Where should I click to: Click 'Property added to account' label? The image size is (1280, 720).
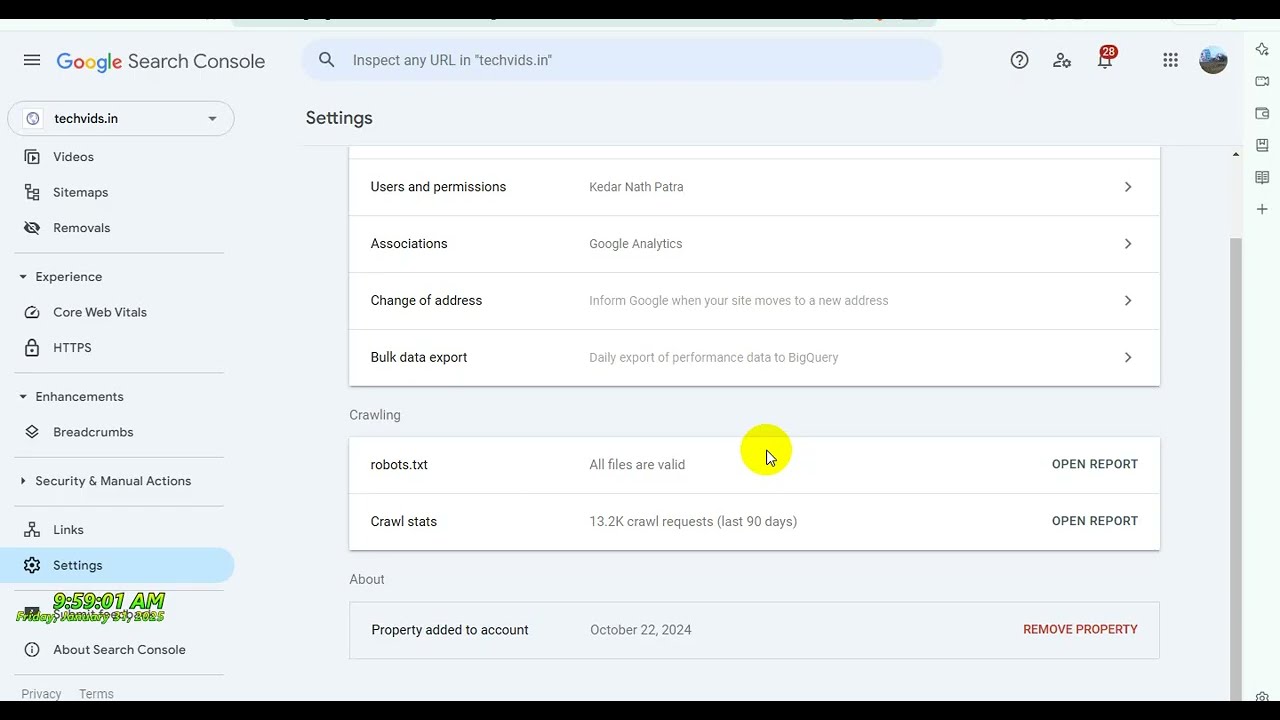[450, 630]
